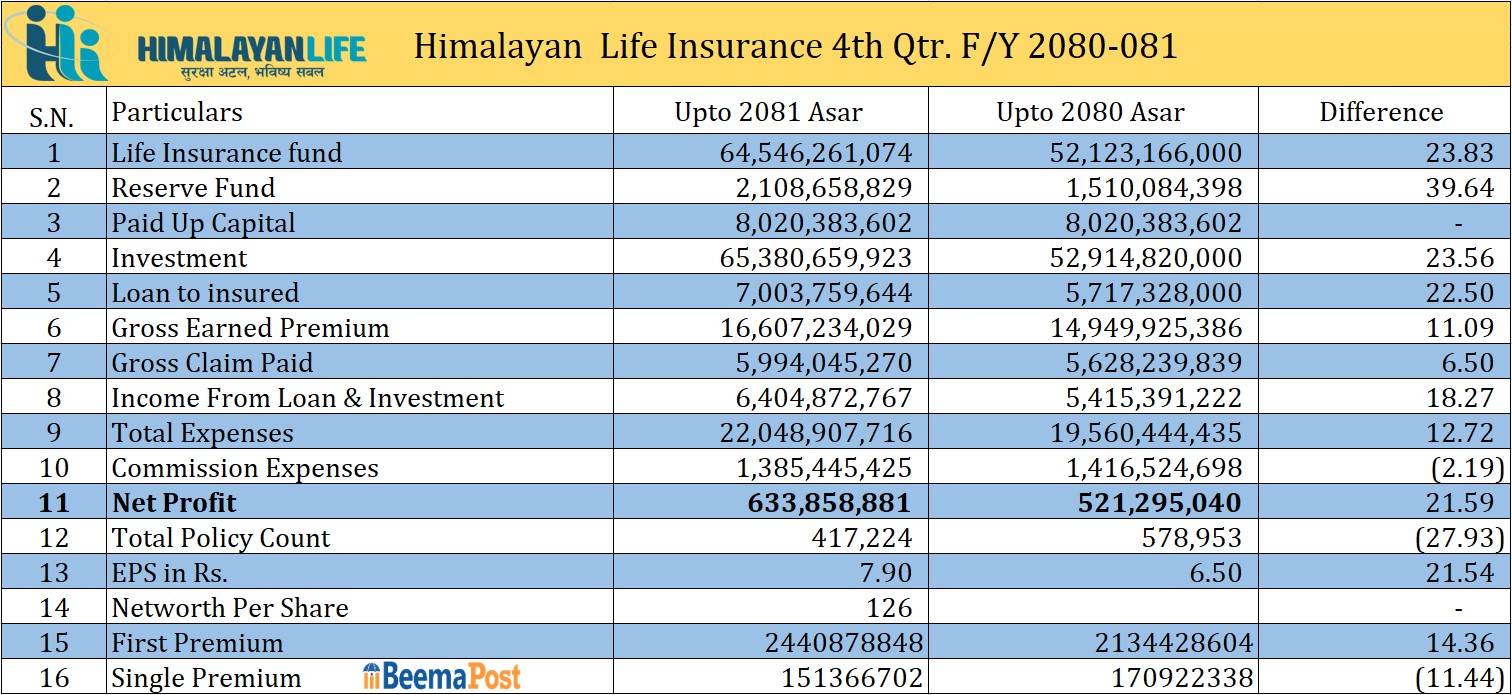Select the Gross Earned Premium label

click(x=250, y=327)
